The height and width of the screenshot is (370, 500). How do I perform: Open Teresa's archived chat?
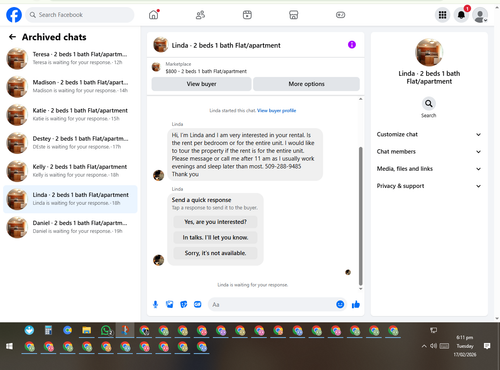click(70, 58)
